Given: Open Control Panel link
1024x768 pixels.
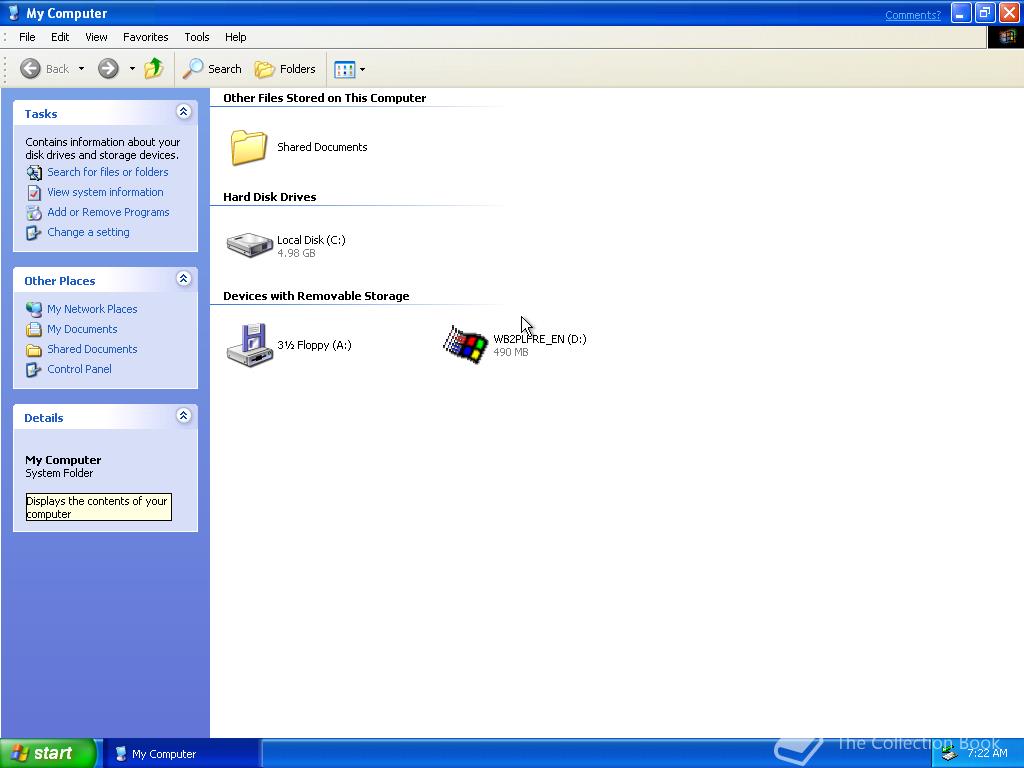Looking at the screenshot, I should [79, 369].
